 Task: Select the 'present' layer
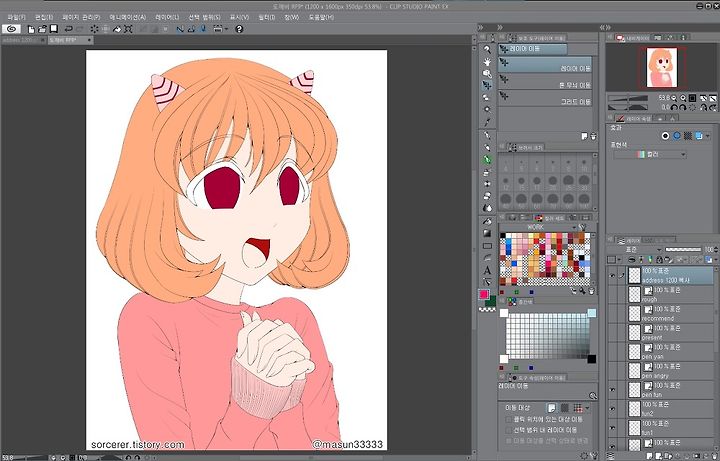point(671,332)
